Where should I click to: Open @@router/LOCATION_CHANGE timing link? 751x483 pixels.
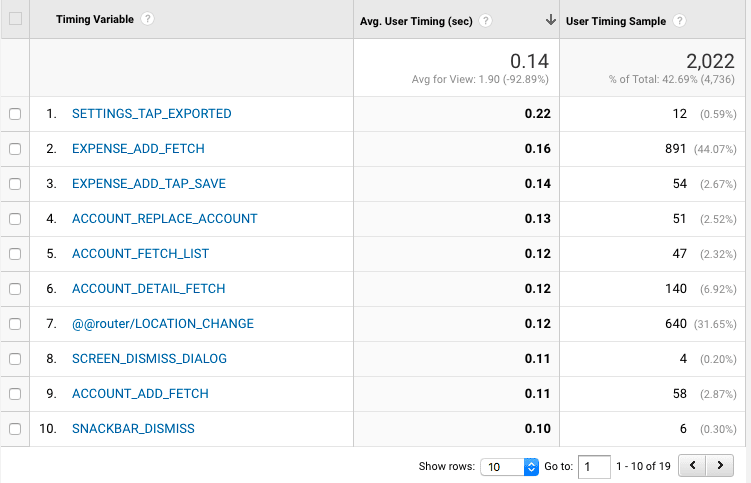[x=162, y=323]
